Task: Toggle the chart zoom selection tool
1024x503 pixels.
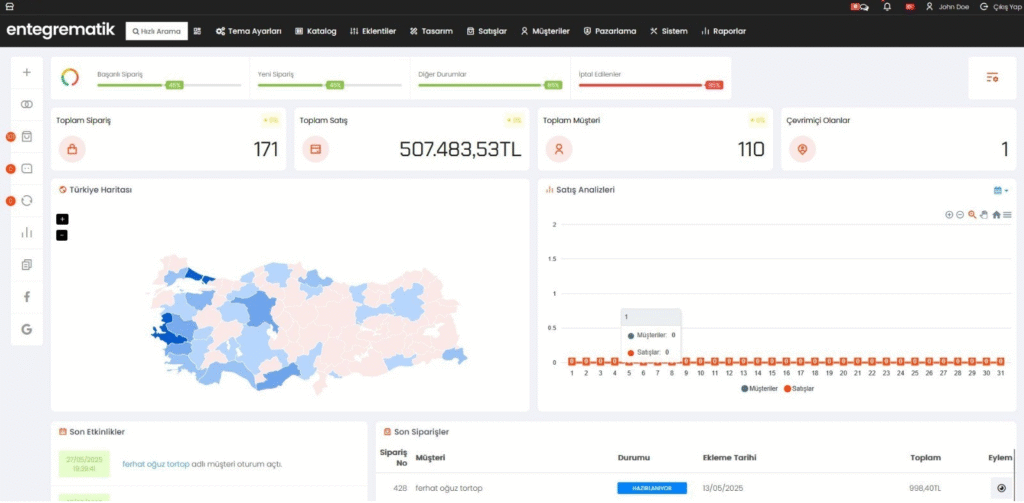Action: (x=972, y=215)
